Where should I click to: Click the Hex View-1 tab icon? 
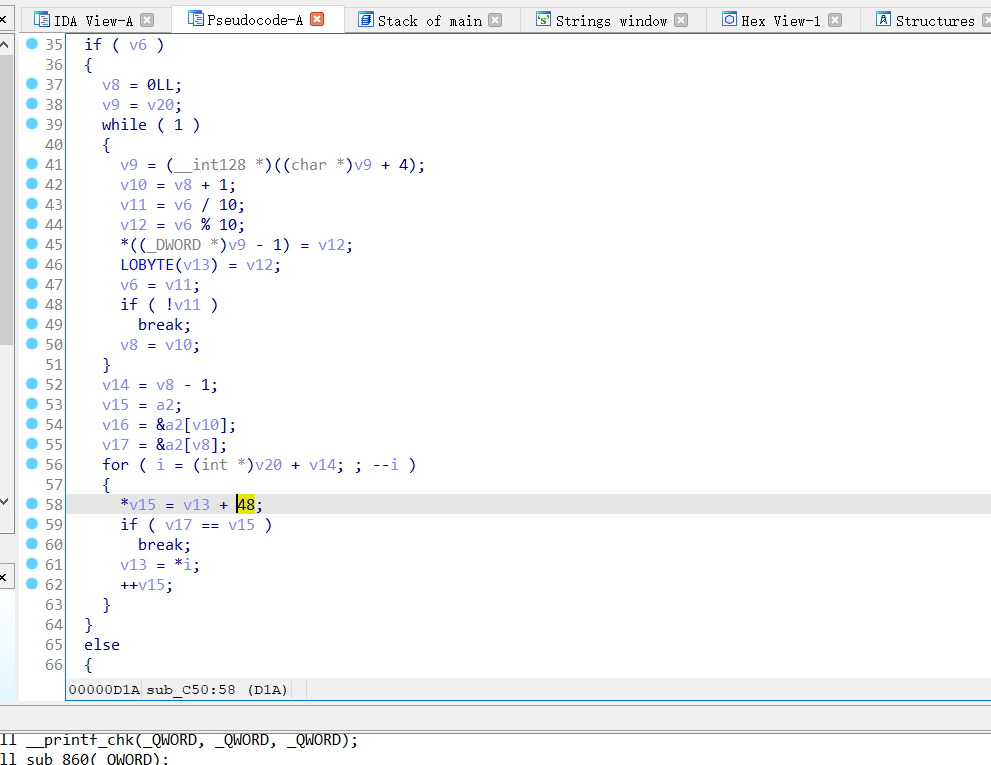click(729, 20)
